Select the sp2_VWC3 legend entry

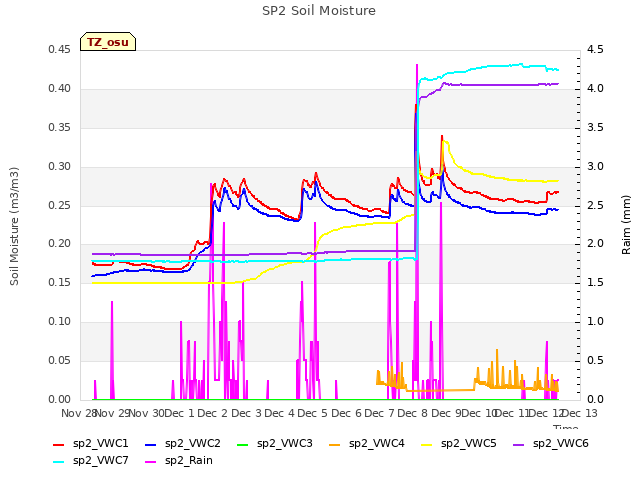click(275, 443)
